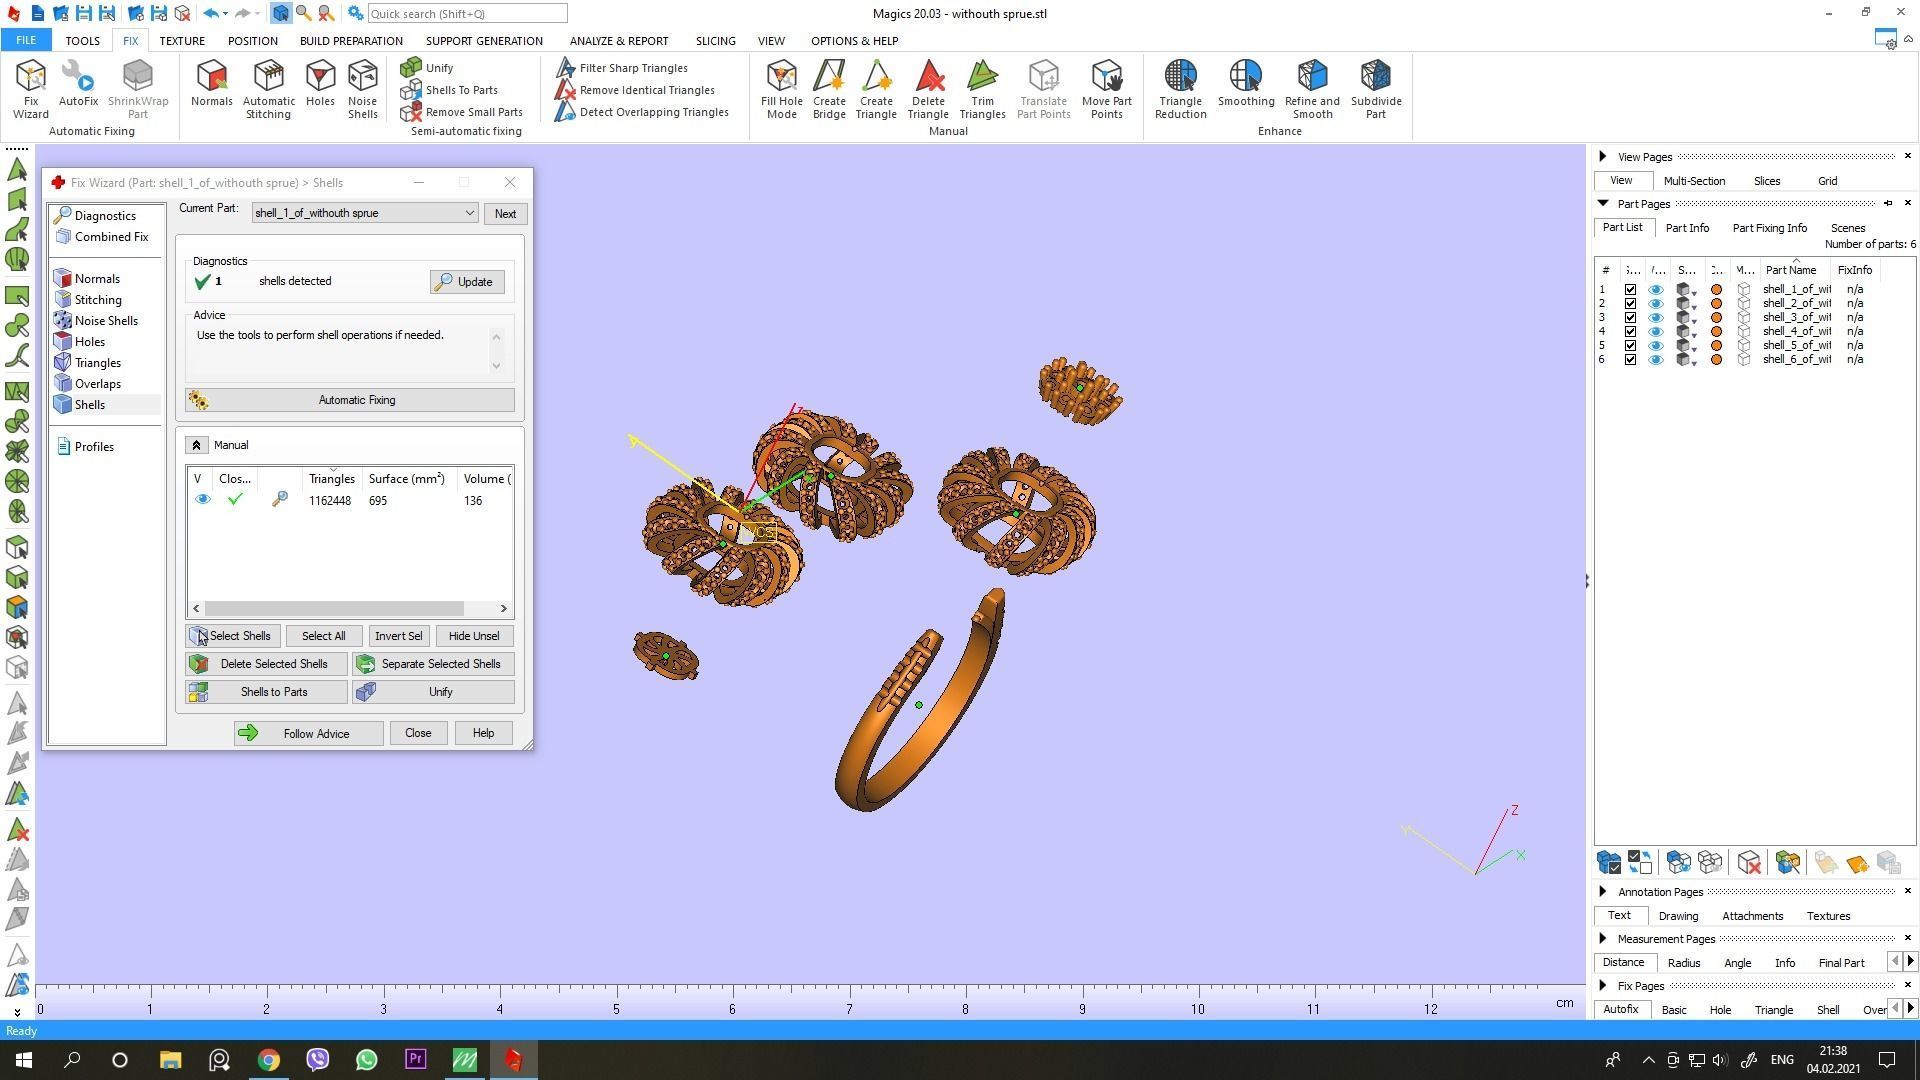Viewport: 1920px width, 1080px height.
Task: Uncheck the checkbox for shell_1 part
Action: (x=1630, y=290)
